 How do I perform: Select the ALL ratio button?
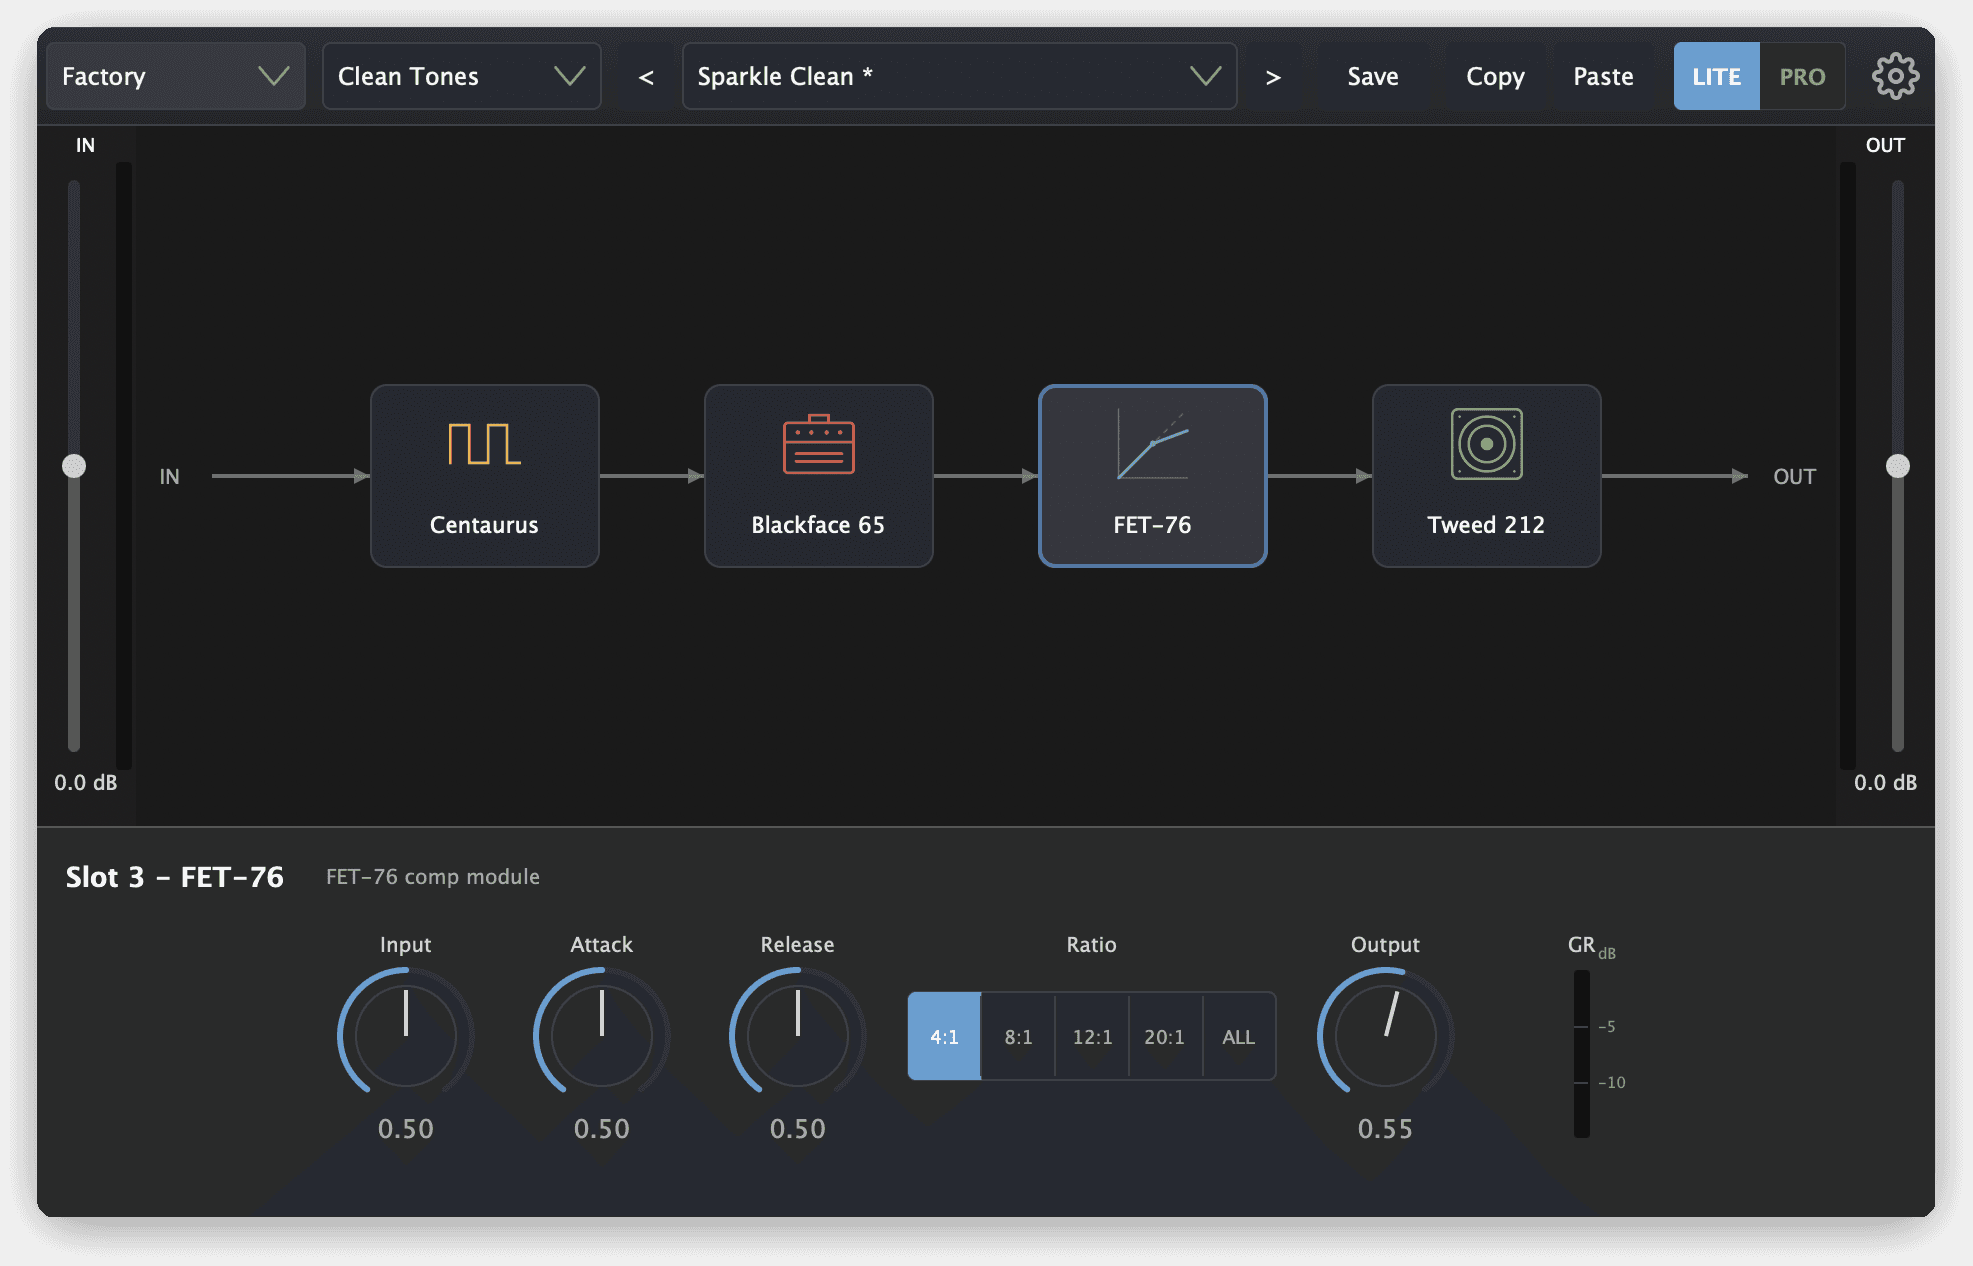[1239, 1036]
